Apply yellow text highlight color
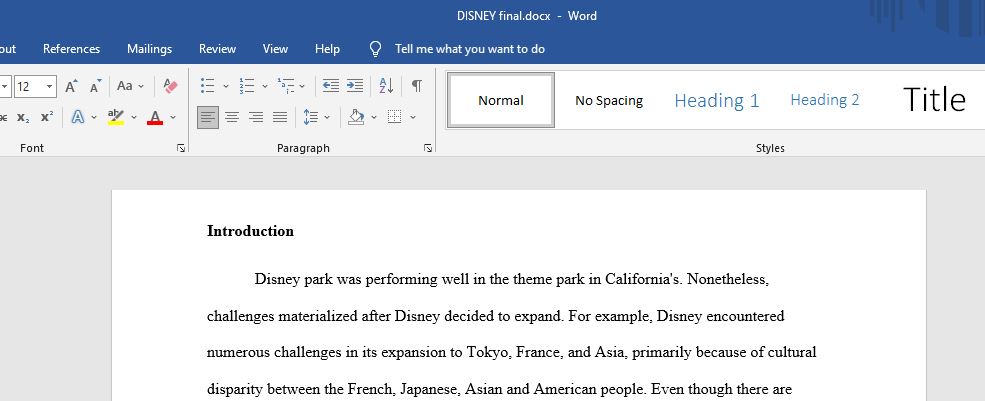Image resolution: width=985 pixels, height=401 pixels. coord(116,118)
